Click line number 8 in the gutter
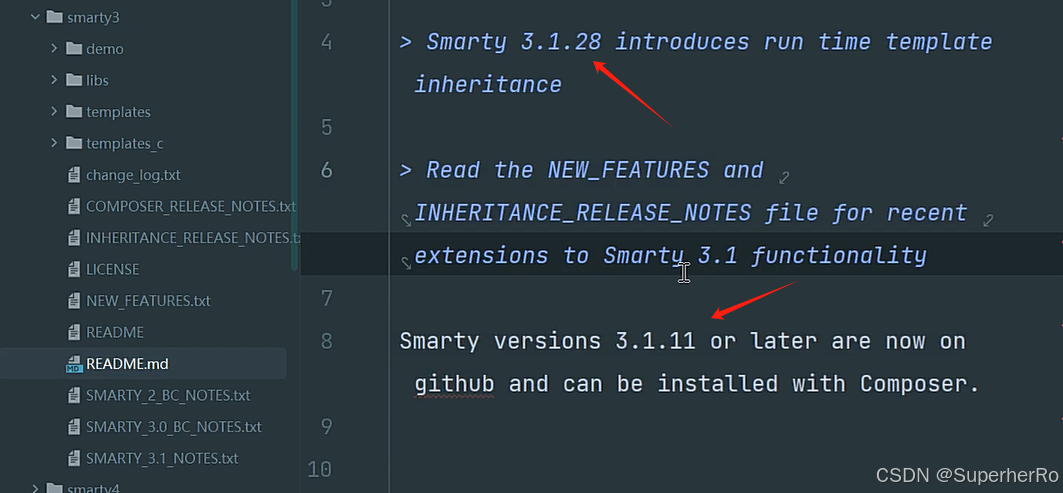 pos(327,340)
